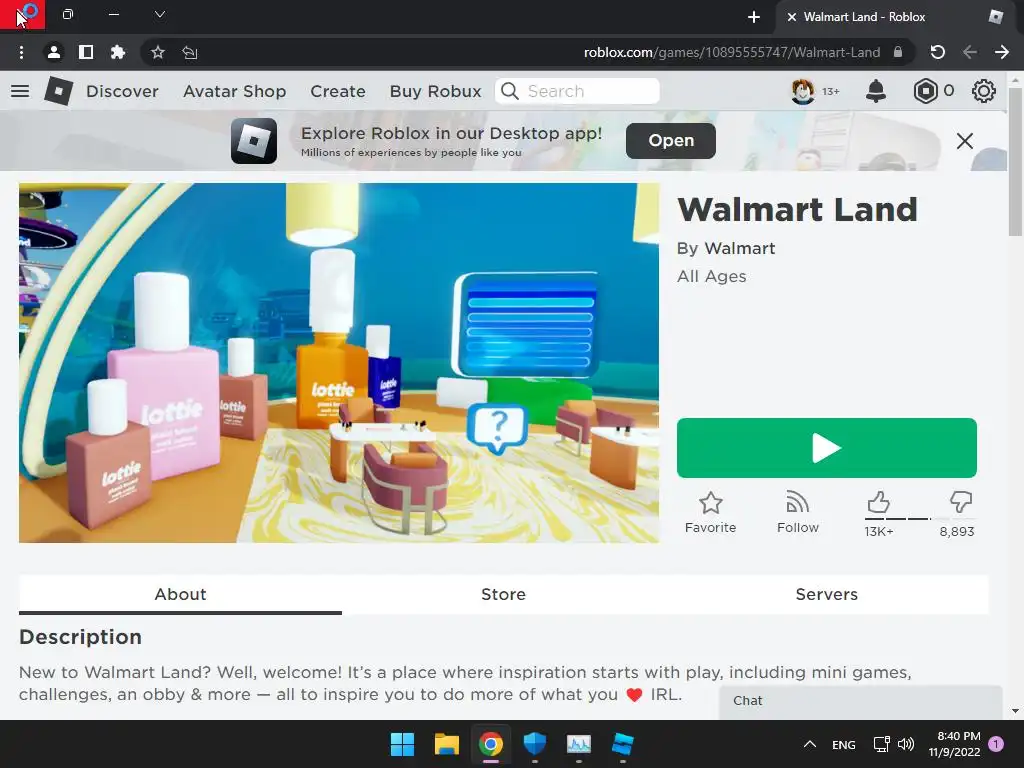
Task: Open the tab search chevron dropdown
Action: point(160,14)
